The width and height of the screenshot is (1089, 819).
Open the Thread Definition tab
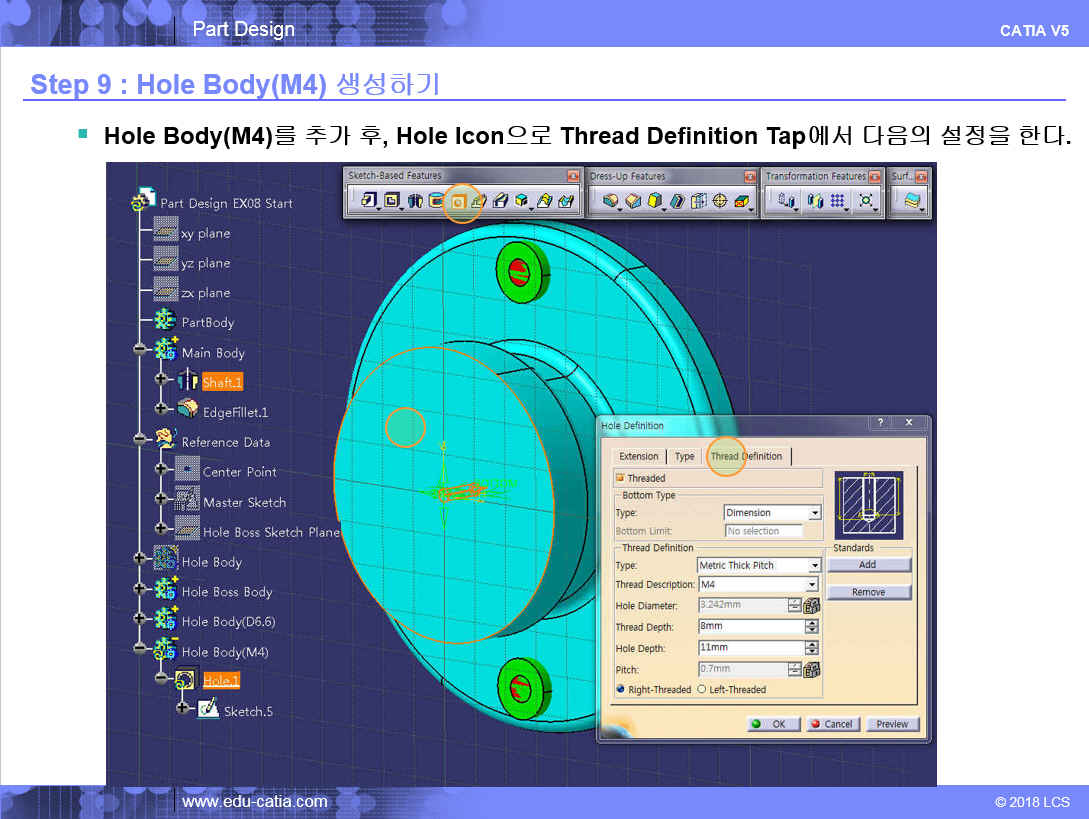point(746,457)
